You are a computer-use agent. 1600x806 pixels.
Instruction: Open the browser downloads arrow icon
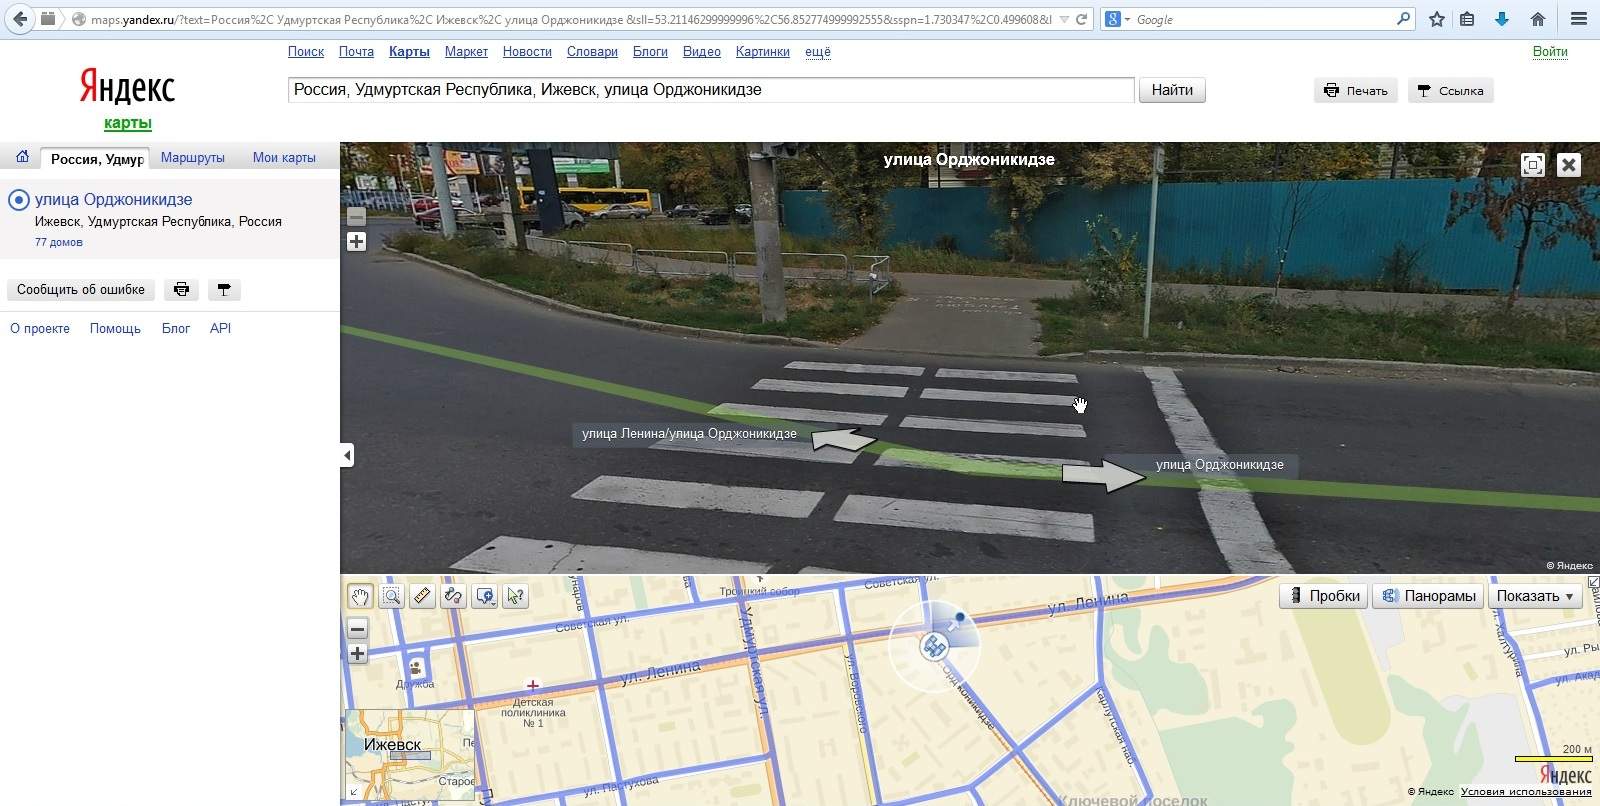(x=1502, y=19)
